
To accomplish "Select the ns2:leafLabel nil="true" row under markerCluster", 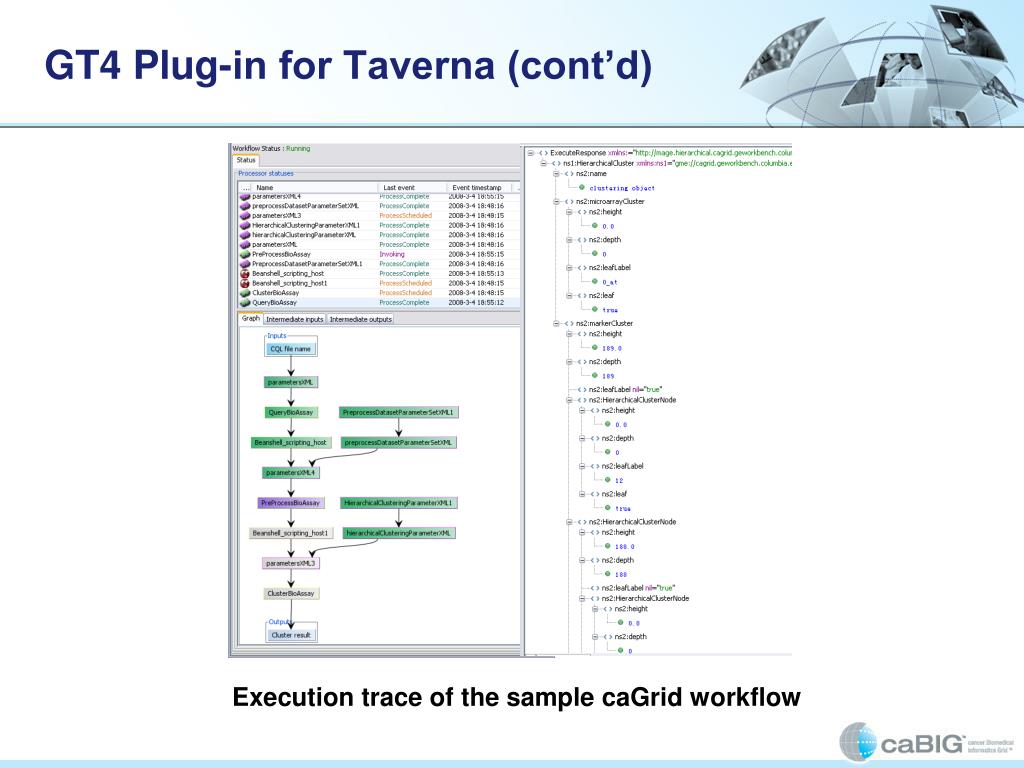I will (x=624, y=390).
